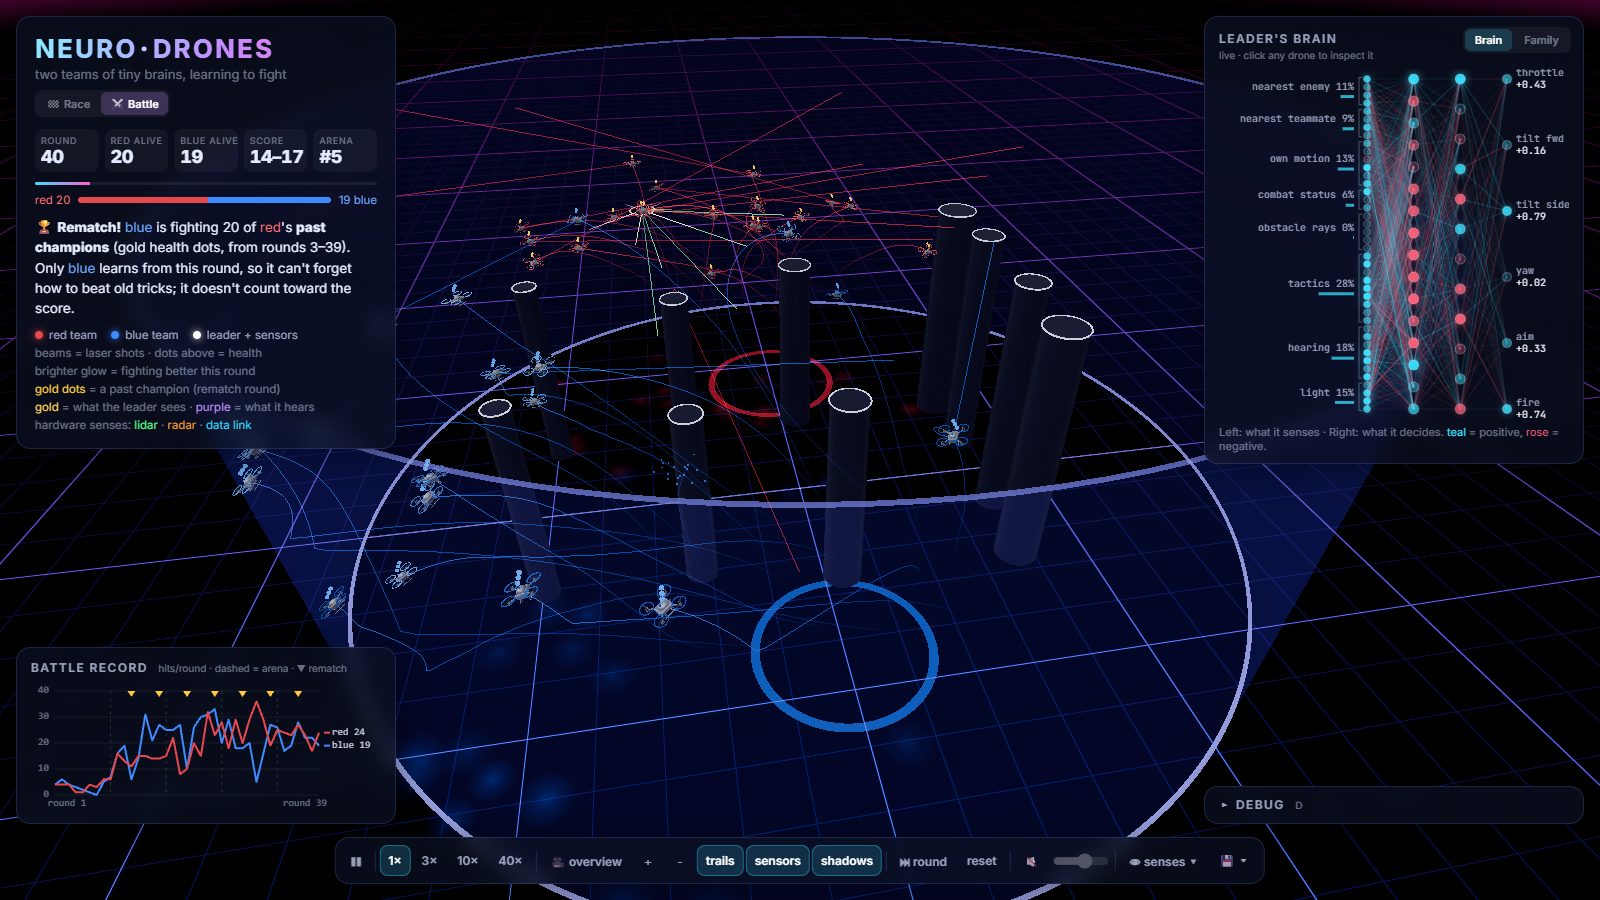Click the throttle output node
The width and height of the screenshot is (1600, 900).
(x=1506, y=79)
